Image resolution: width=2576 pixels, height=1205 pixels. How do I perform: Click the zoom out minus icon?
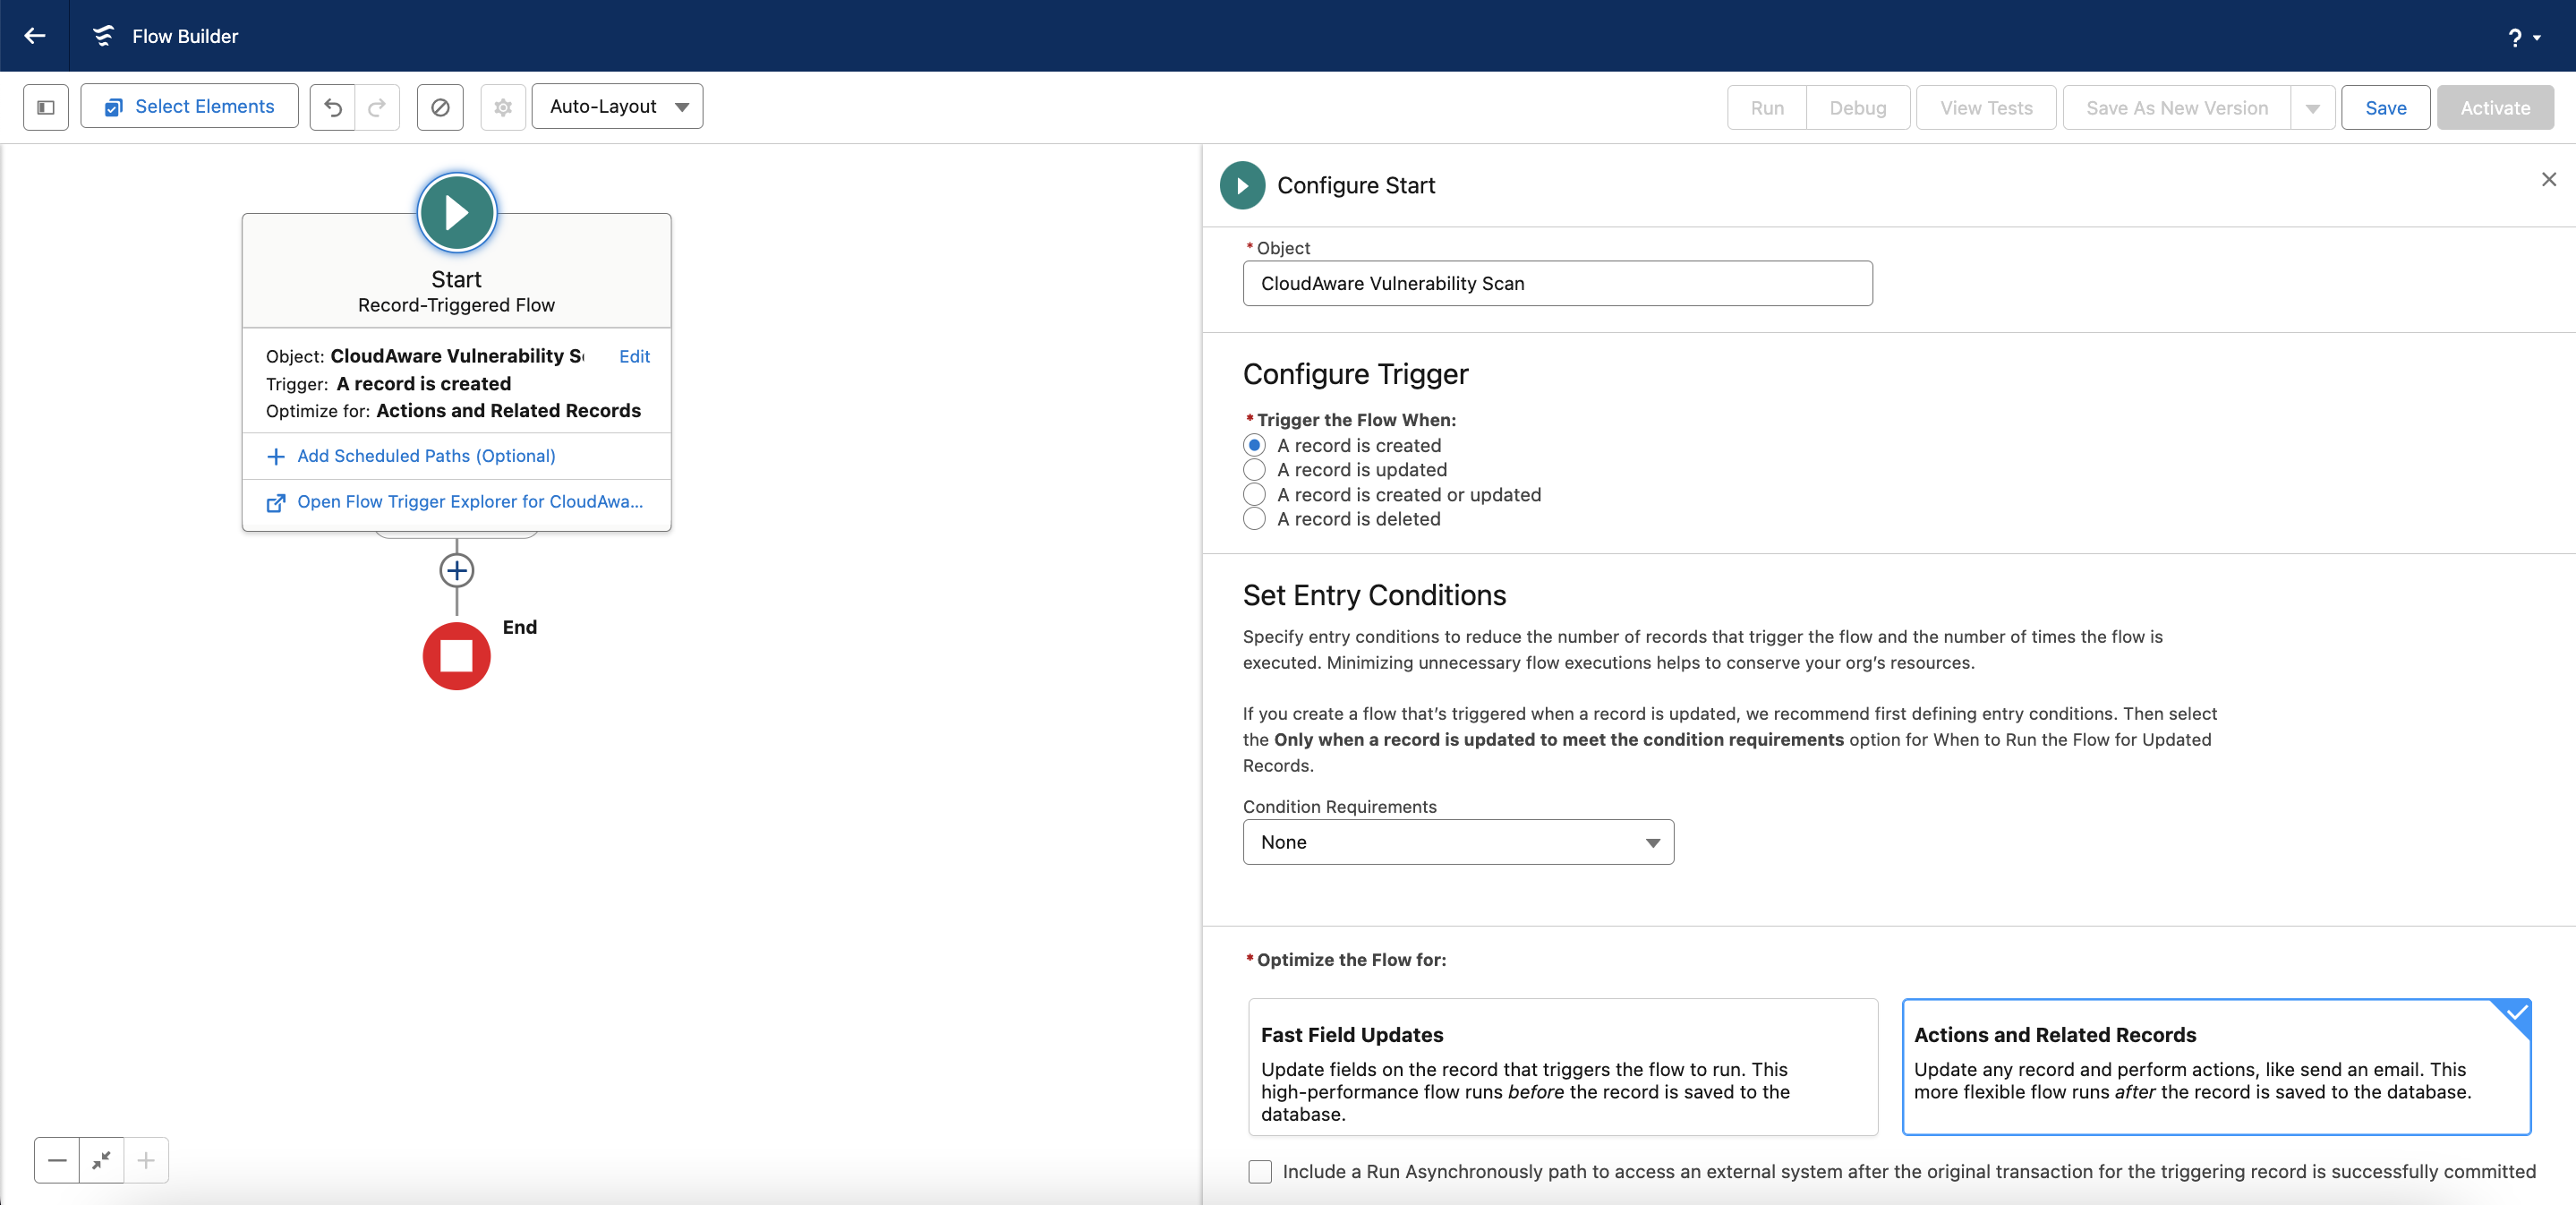57,1160
